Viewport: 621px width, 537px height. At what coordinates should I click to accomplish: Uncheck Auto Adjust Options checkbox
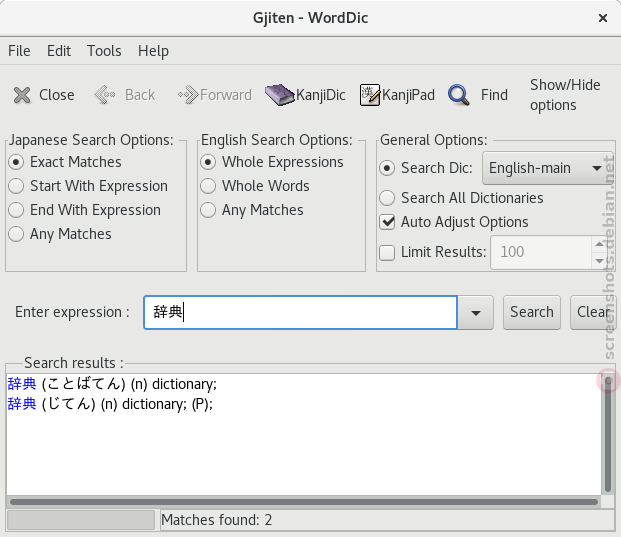[387, 222]
